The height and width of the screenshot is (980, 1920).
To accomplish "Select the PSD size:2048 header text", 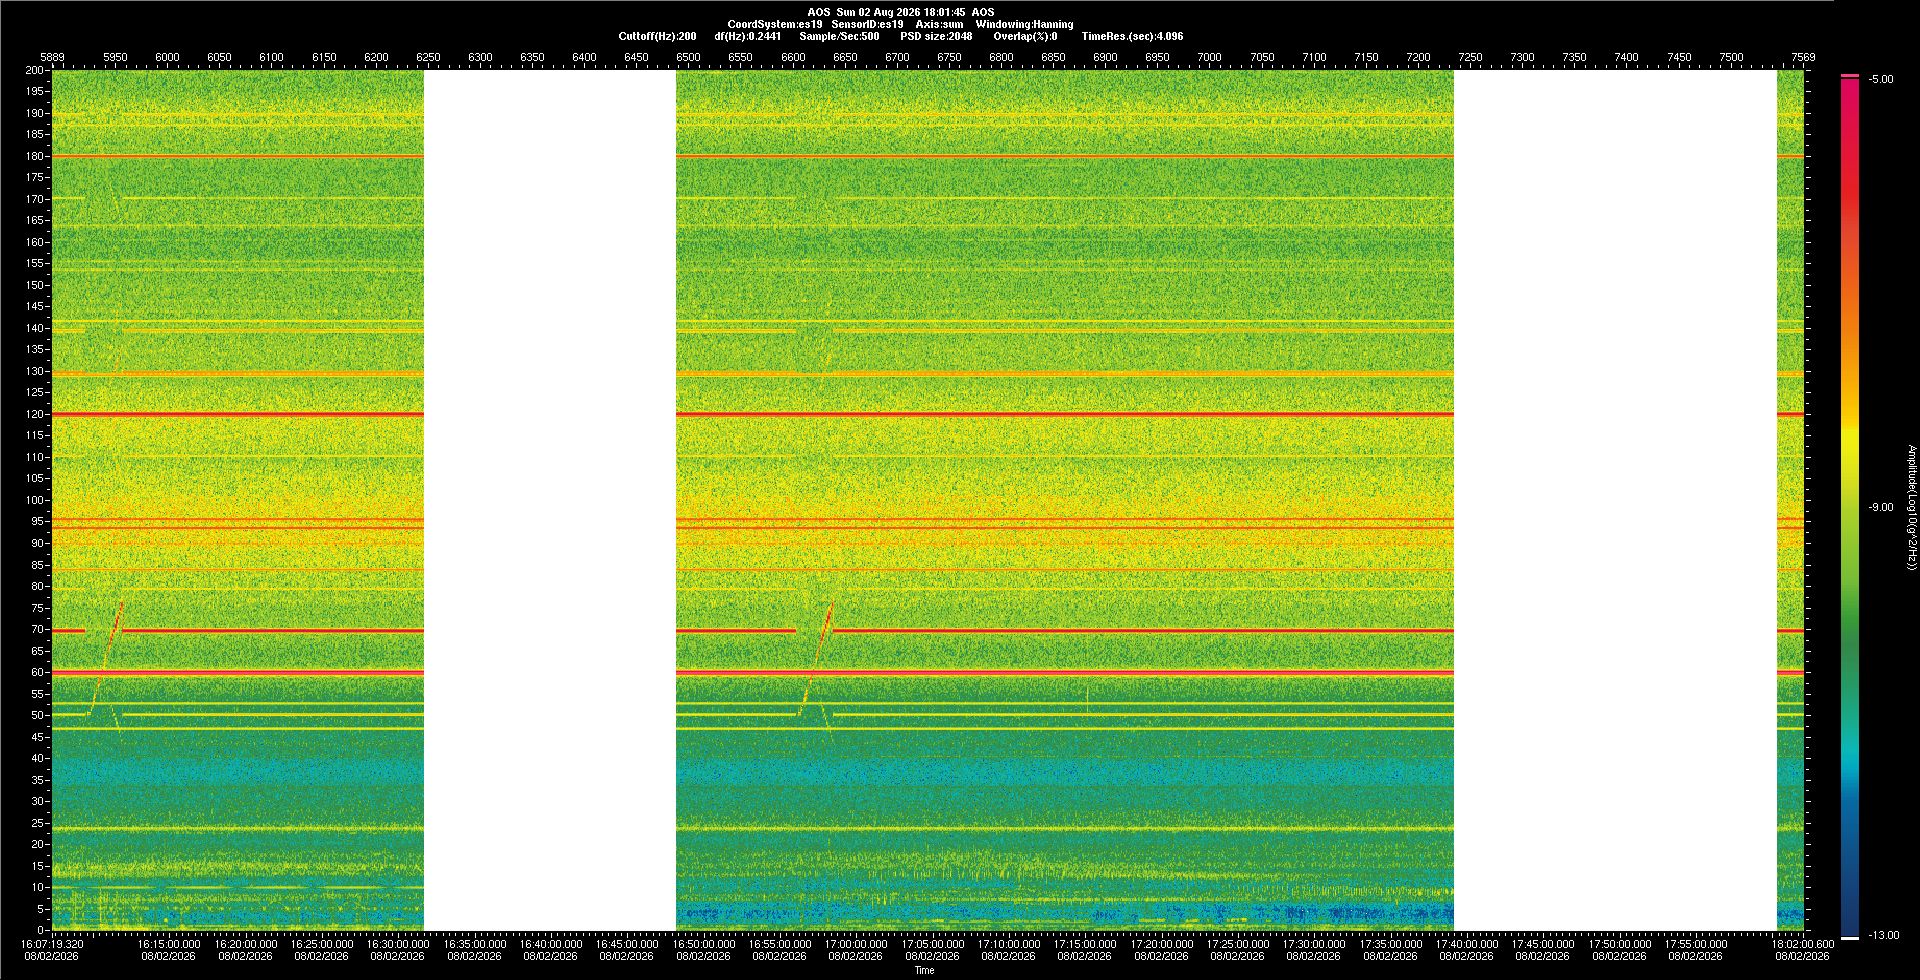I will coord(936,36).
